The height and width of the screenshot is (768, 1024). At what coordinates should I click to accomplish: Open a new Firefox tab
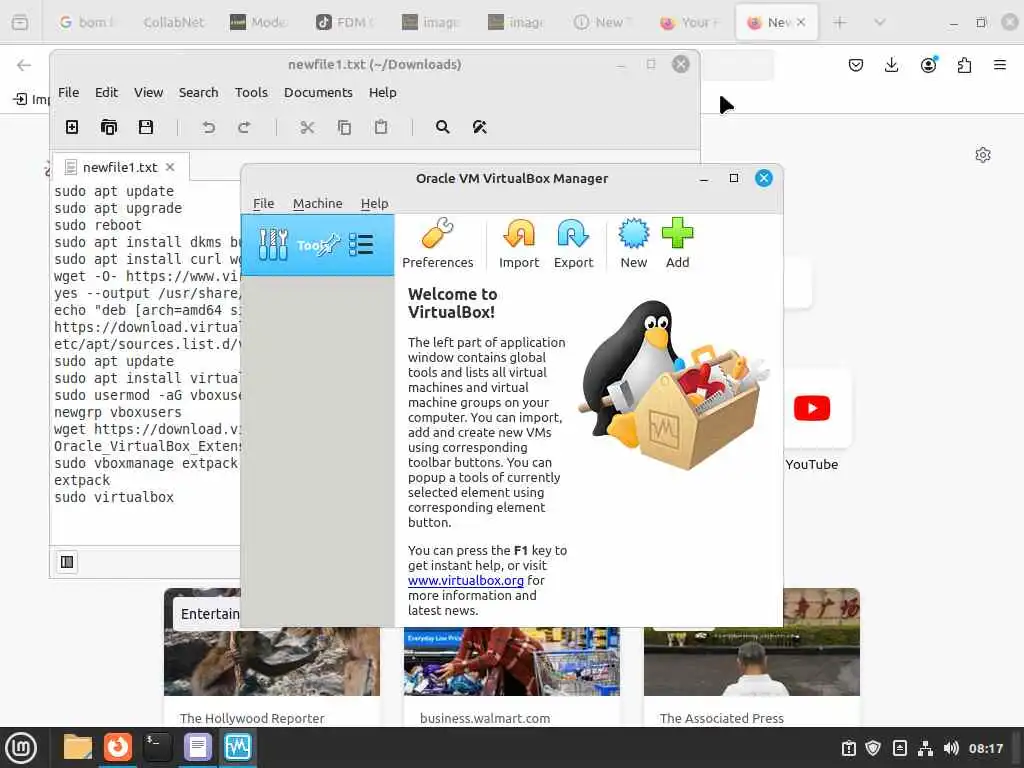click(839, 22)
